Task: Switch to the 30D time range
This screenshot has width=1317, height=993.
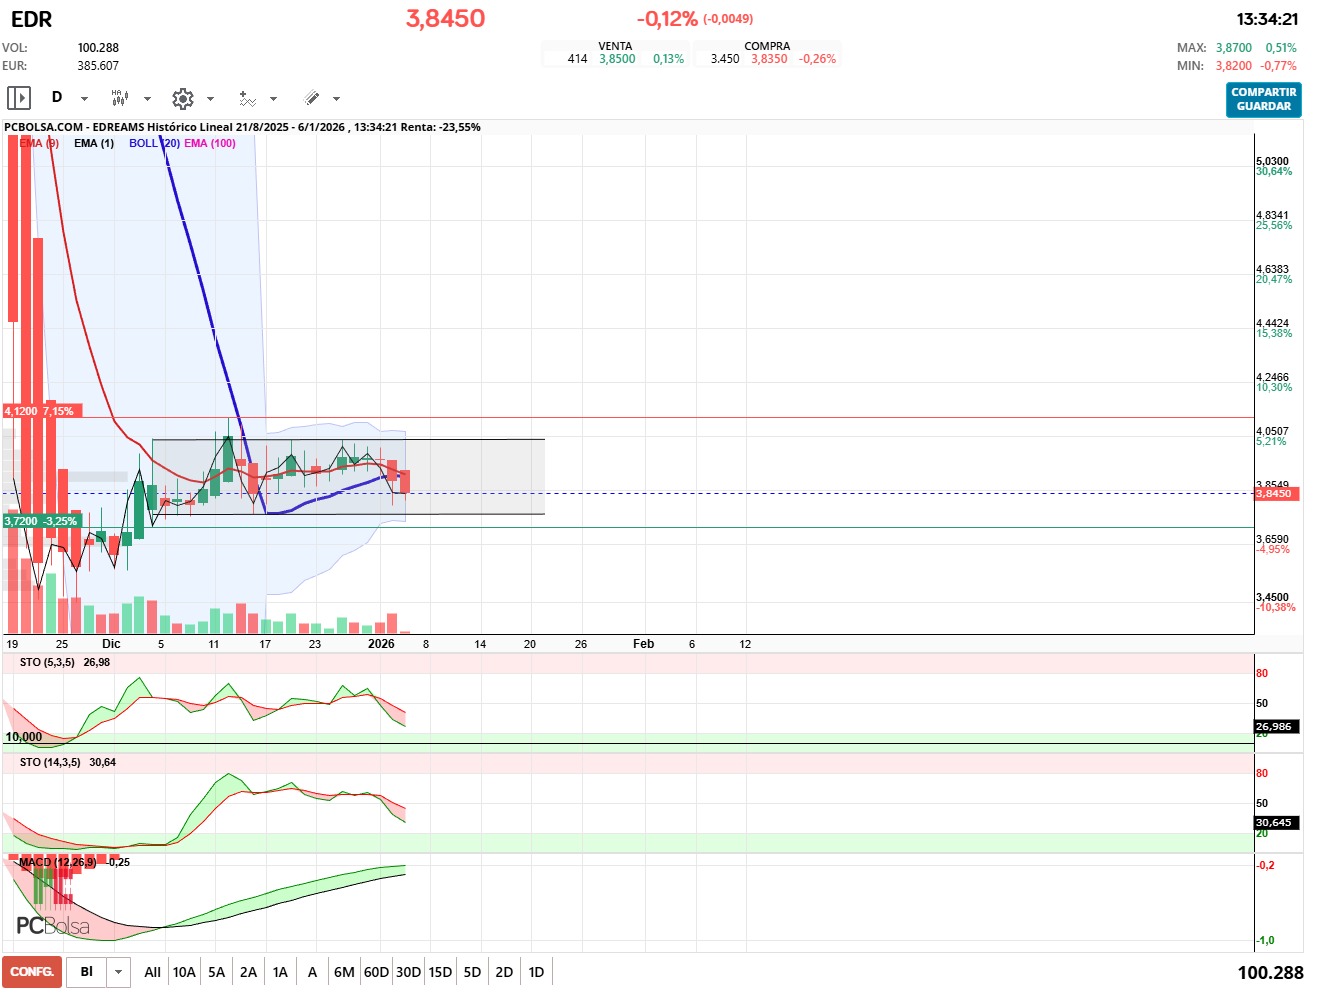Action: point(408,972)
